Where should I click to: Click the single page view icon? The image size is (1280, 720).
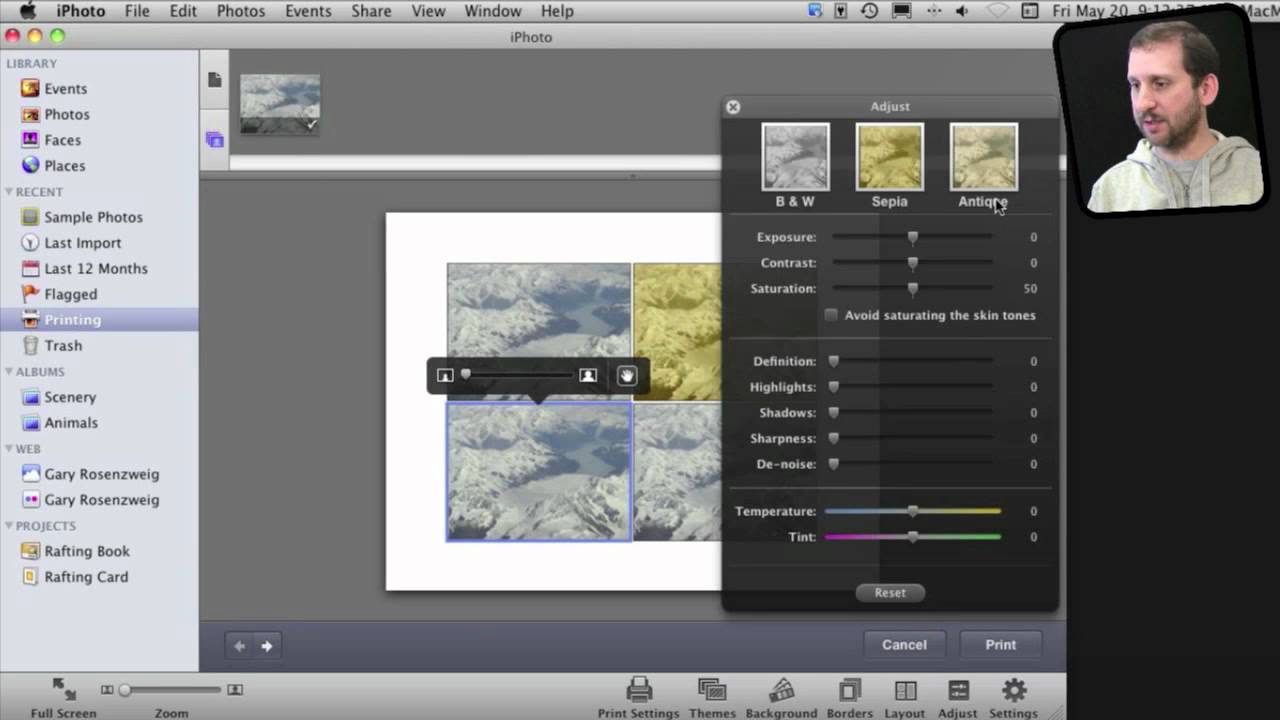[x=215, y=80]
